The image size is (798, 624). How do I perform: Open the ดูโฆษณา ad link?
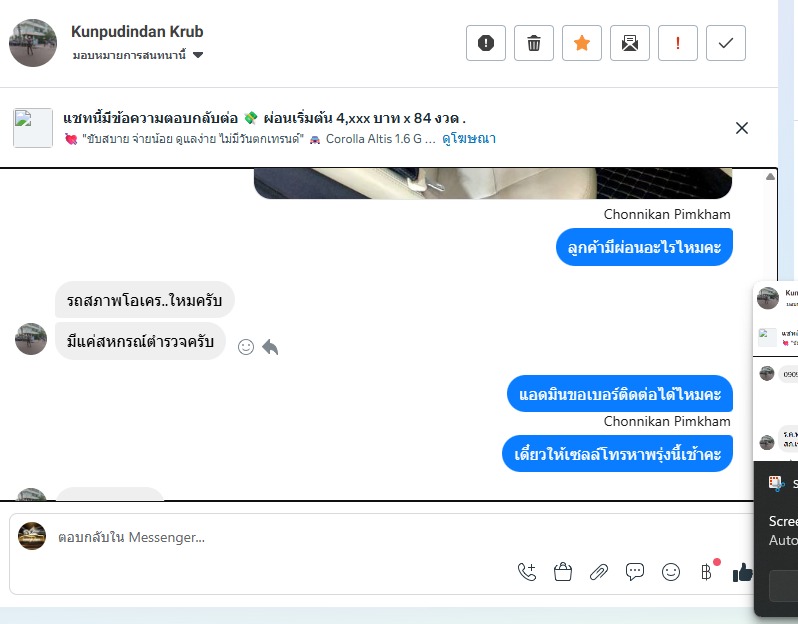tap(469, 138)
